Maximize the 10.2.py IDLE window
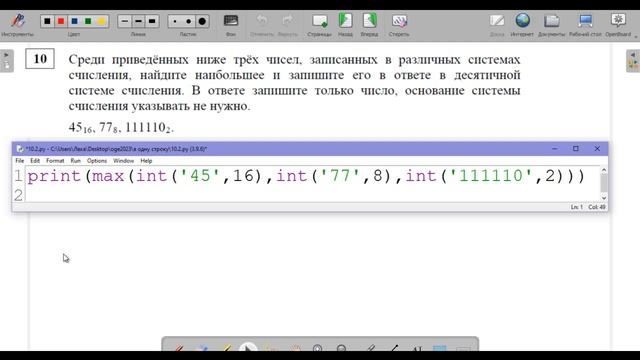This screenshot has width=640, height=360. click(576, 149)
